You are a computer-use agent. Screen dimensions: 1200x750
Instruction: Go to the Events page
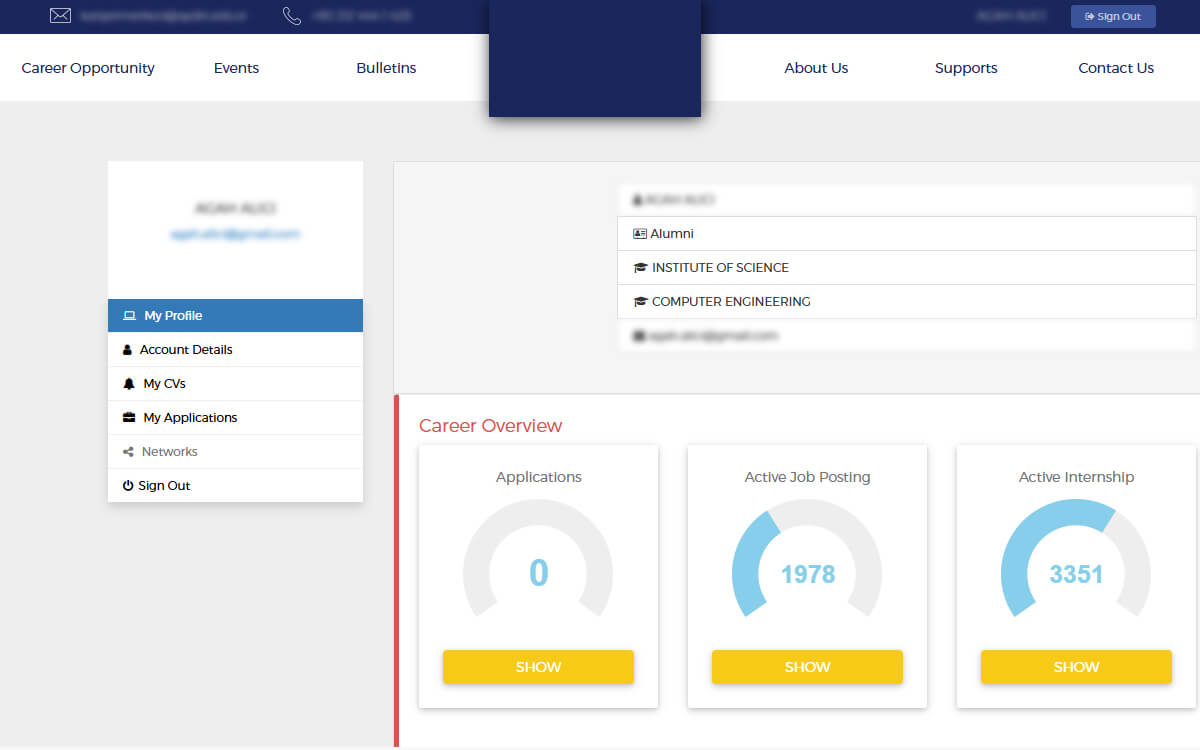tap(236, 68)
